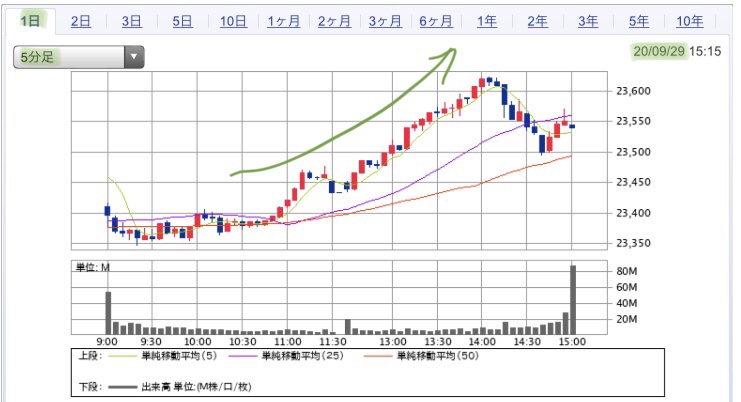Click the 9:30 time axis label

151,342
